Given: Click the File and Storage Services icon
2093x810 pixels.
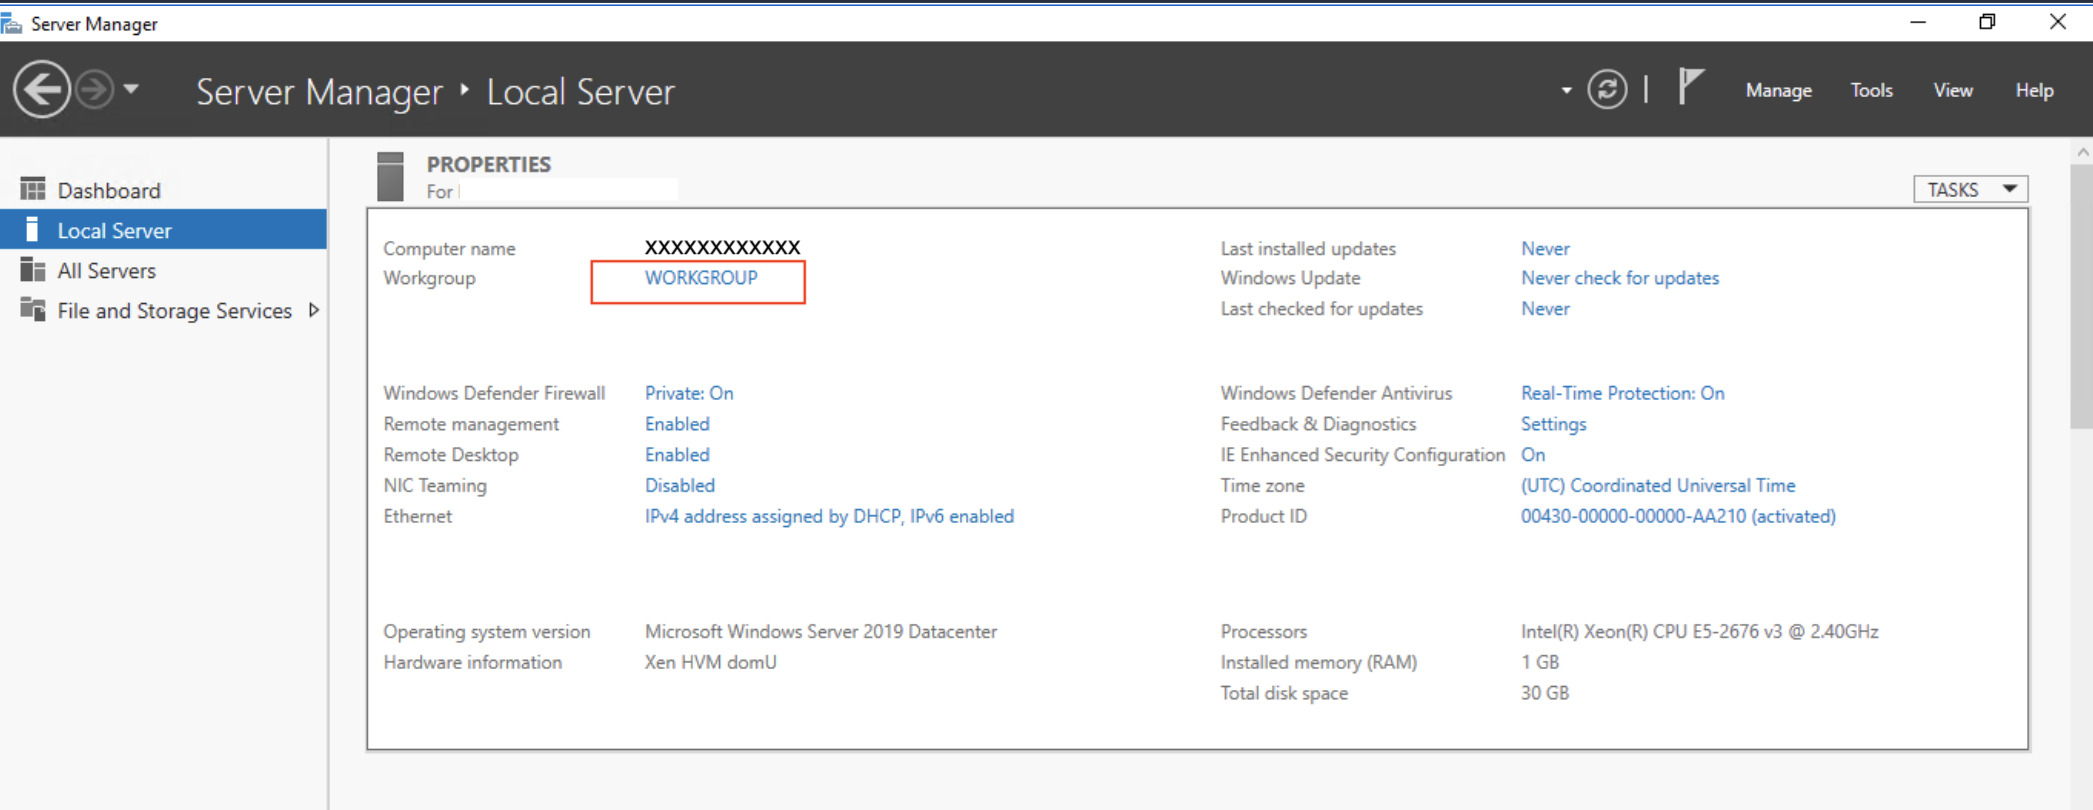Looking at the screenshot, I should (x=33, y=309).
